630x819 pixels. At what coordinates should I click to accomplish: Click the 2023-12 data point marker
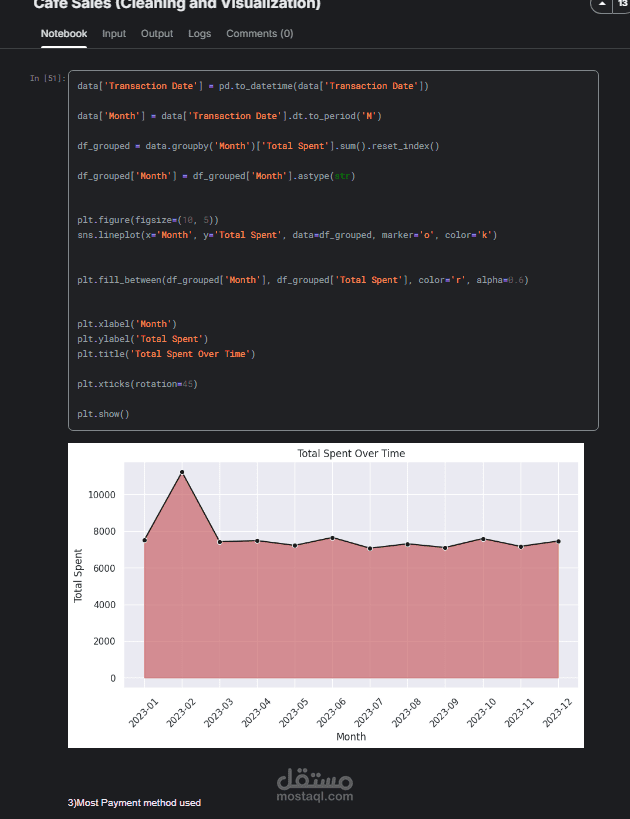click(558, 542)
